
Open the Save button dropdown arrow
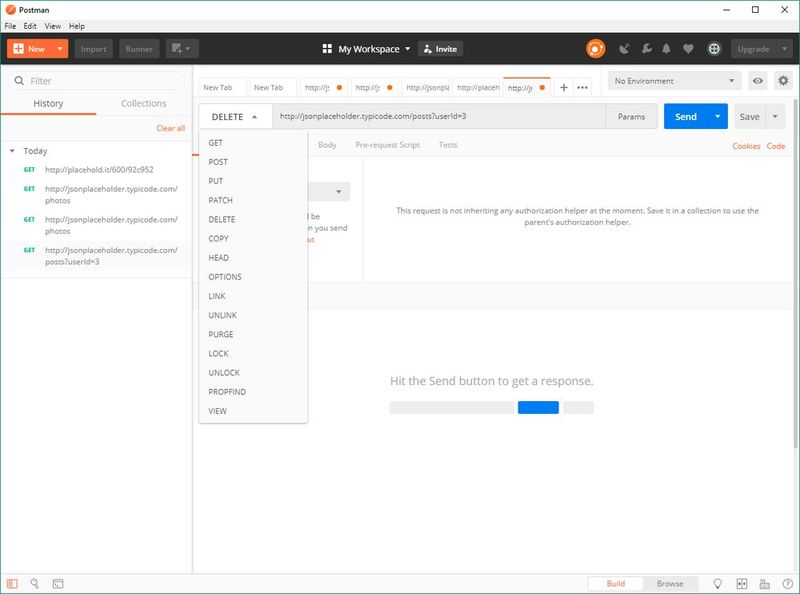point(775,116)
